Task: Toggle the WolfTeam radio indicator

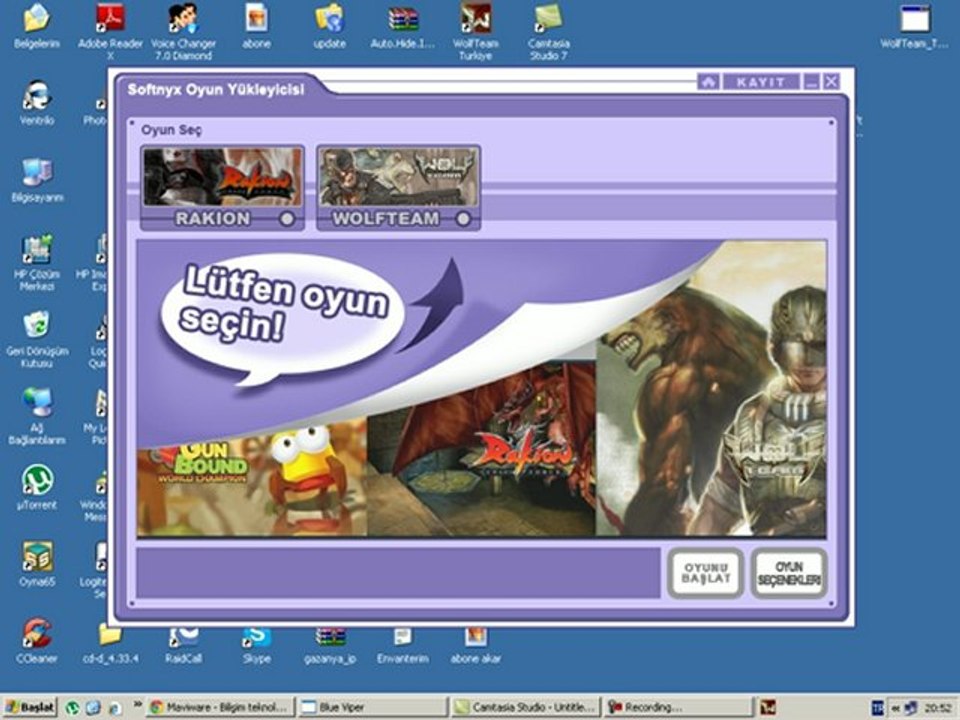Action: [x=463, y=219]
